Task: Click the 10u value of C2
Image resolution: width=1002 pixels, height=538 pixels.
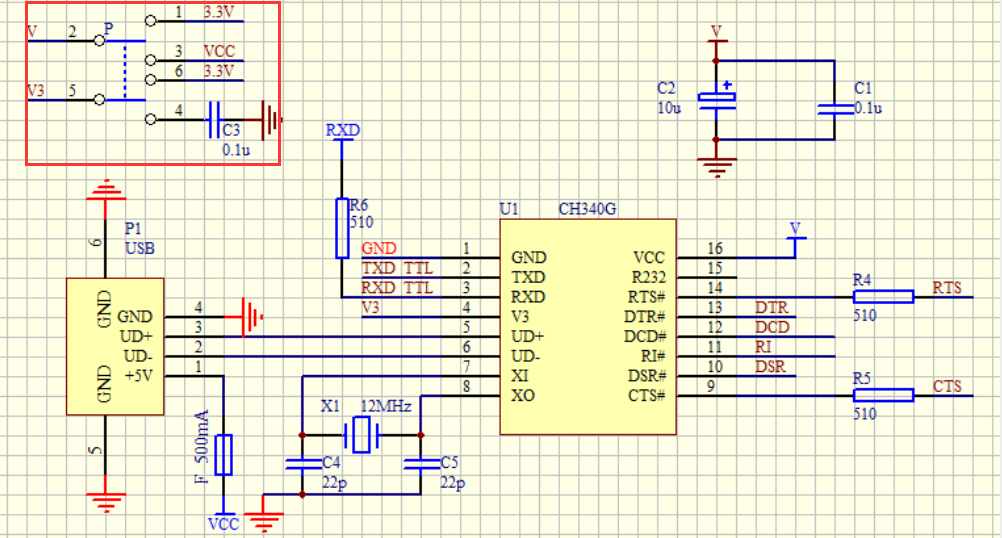Action: pyautogui.click(x=669, y=108)
